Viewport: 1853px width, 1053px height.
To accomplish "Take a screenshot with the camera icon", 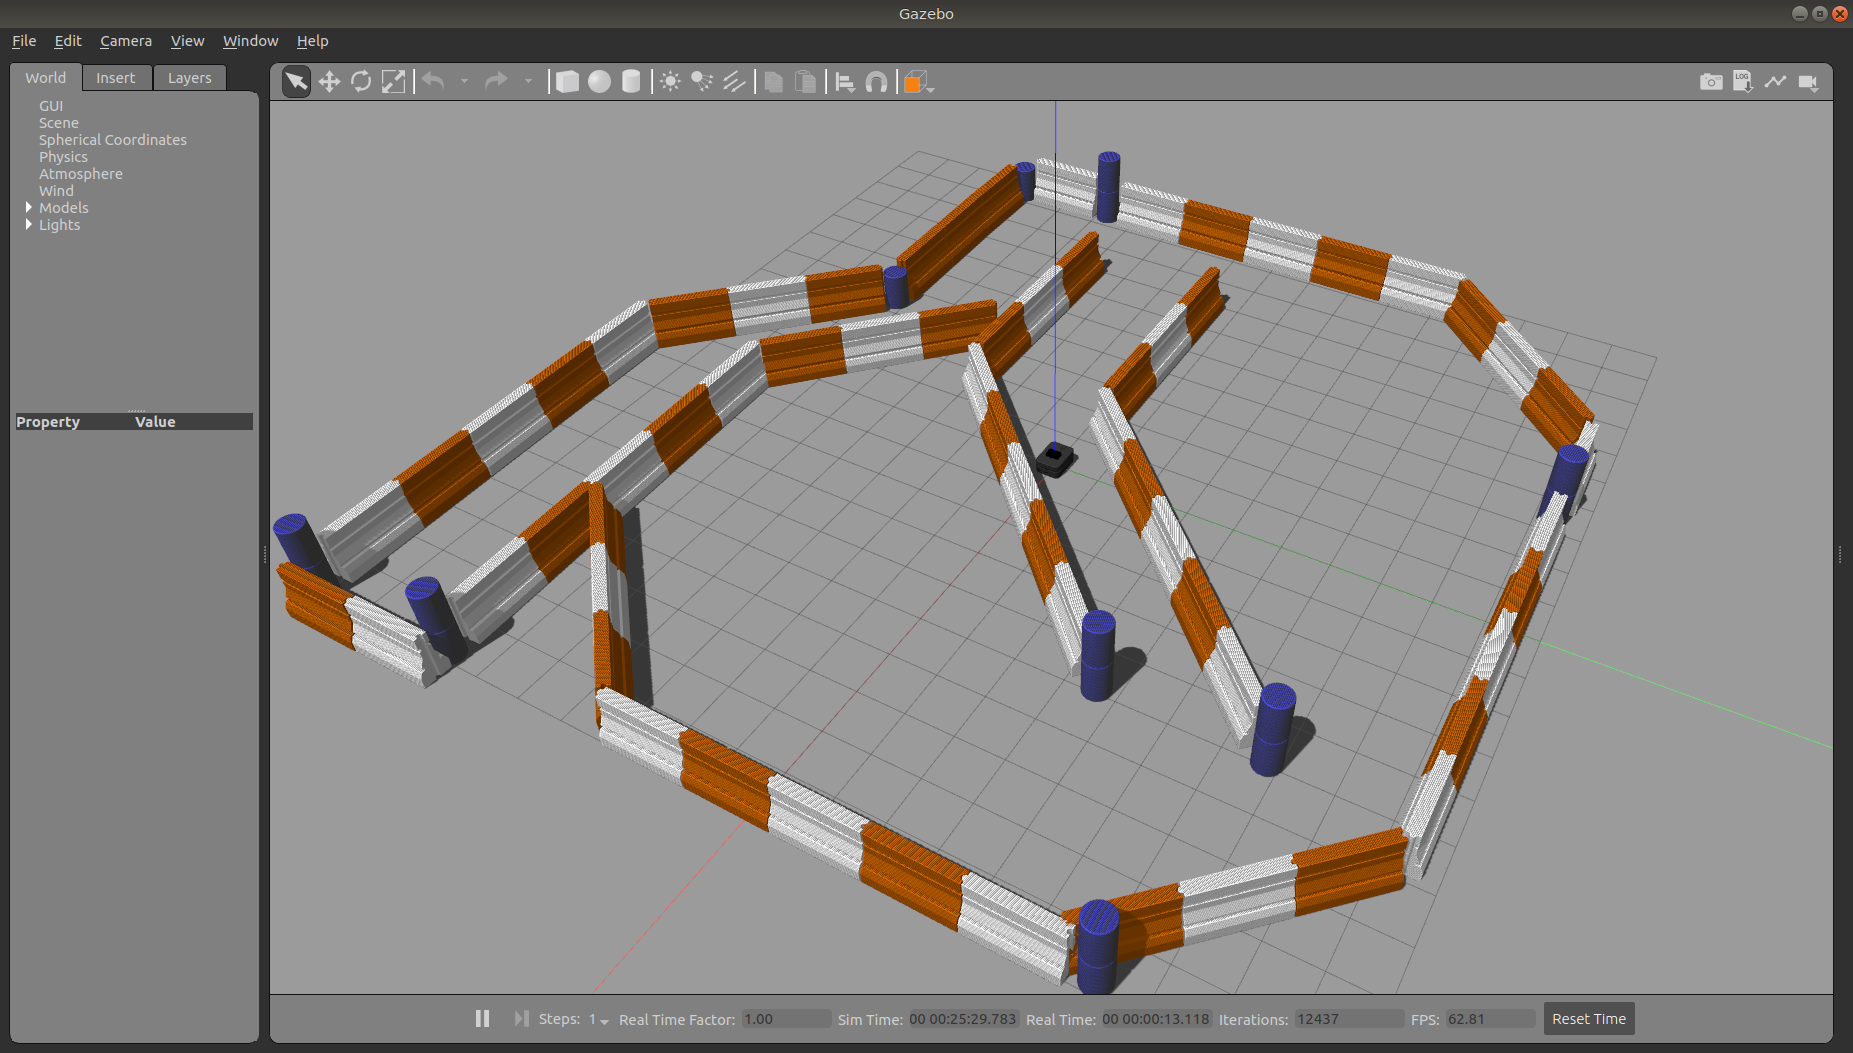I will pos(1711,82).
